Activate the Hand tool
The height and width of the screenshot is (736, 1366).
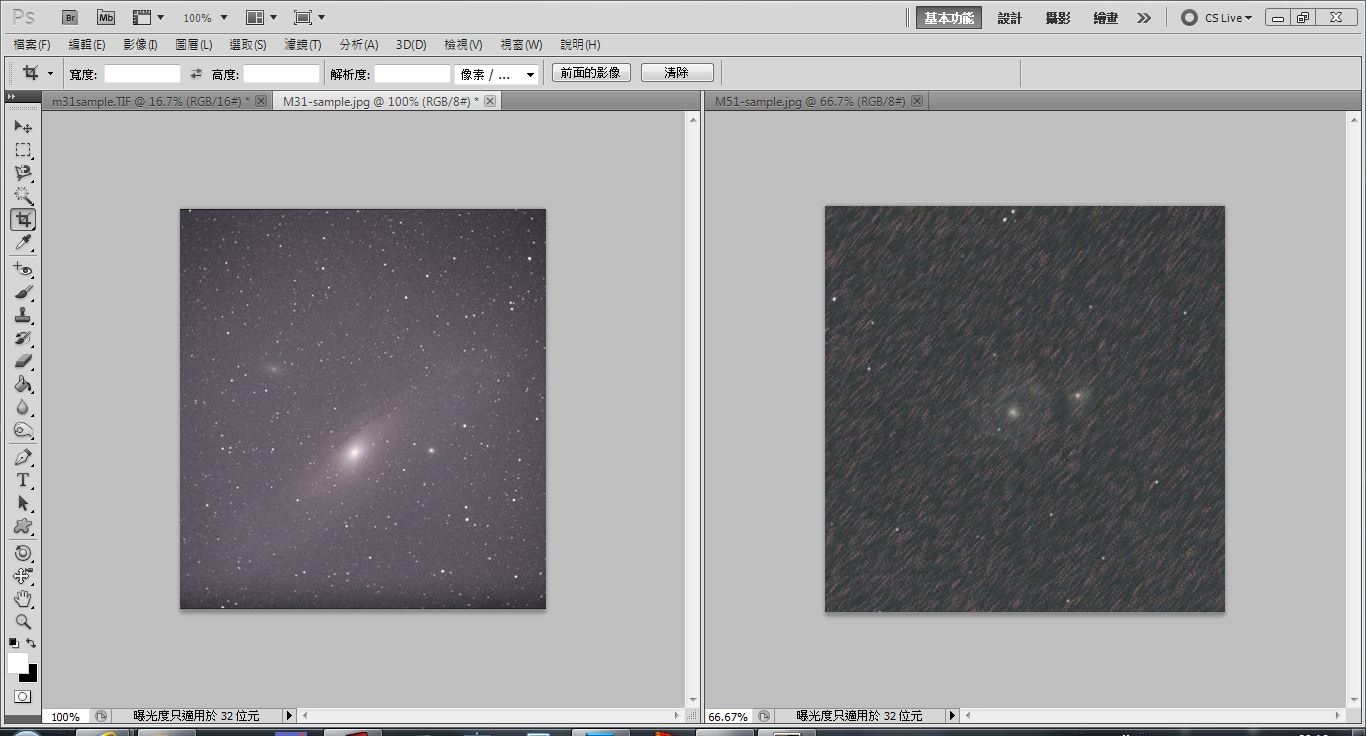pyautogui.click(x=23, y=599)
